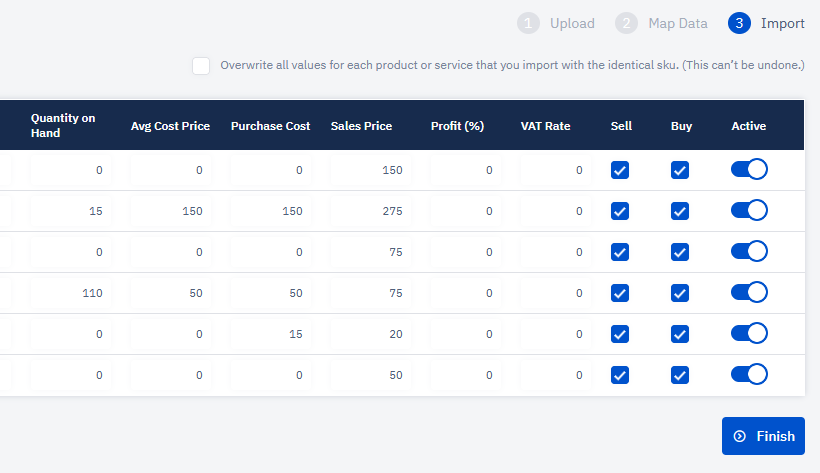Click Sales Price 75 in the Quantity 110 row
Viewport: 820px width, 473px height.
click(x=371, y=293)
